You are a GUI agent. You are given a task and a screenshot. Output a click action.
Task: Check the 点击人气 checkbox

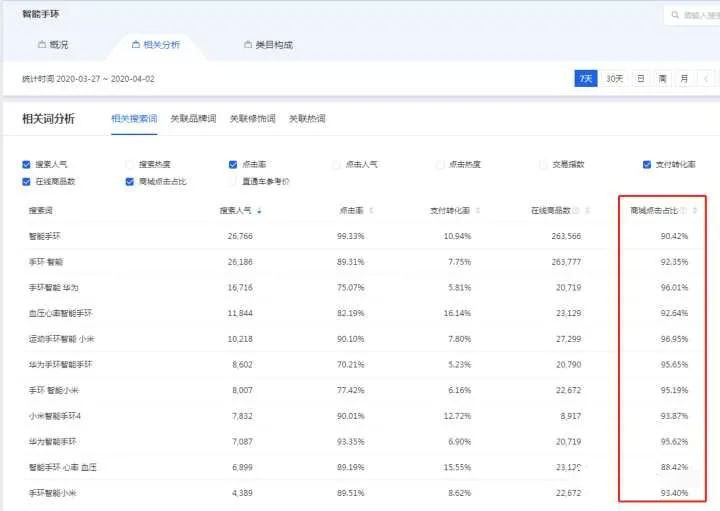(x=336, y=164)
